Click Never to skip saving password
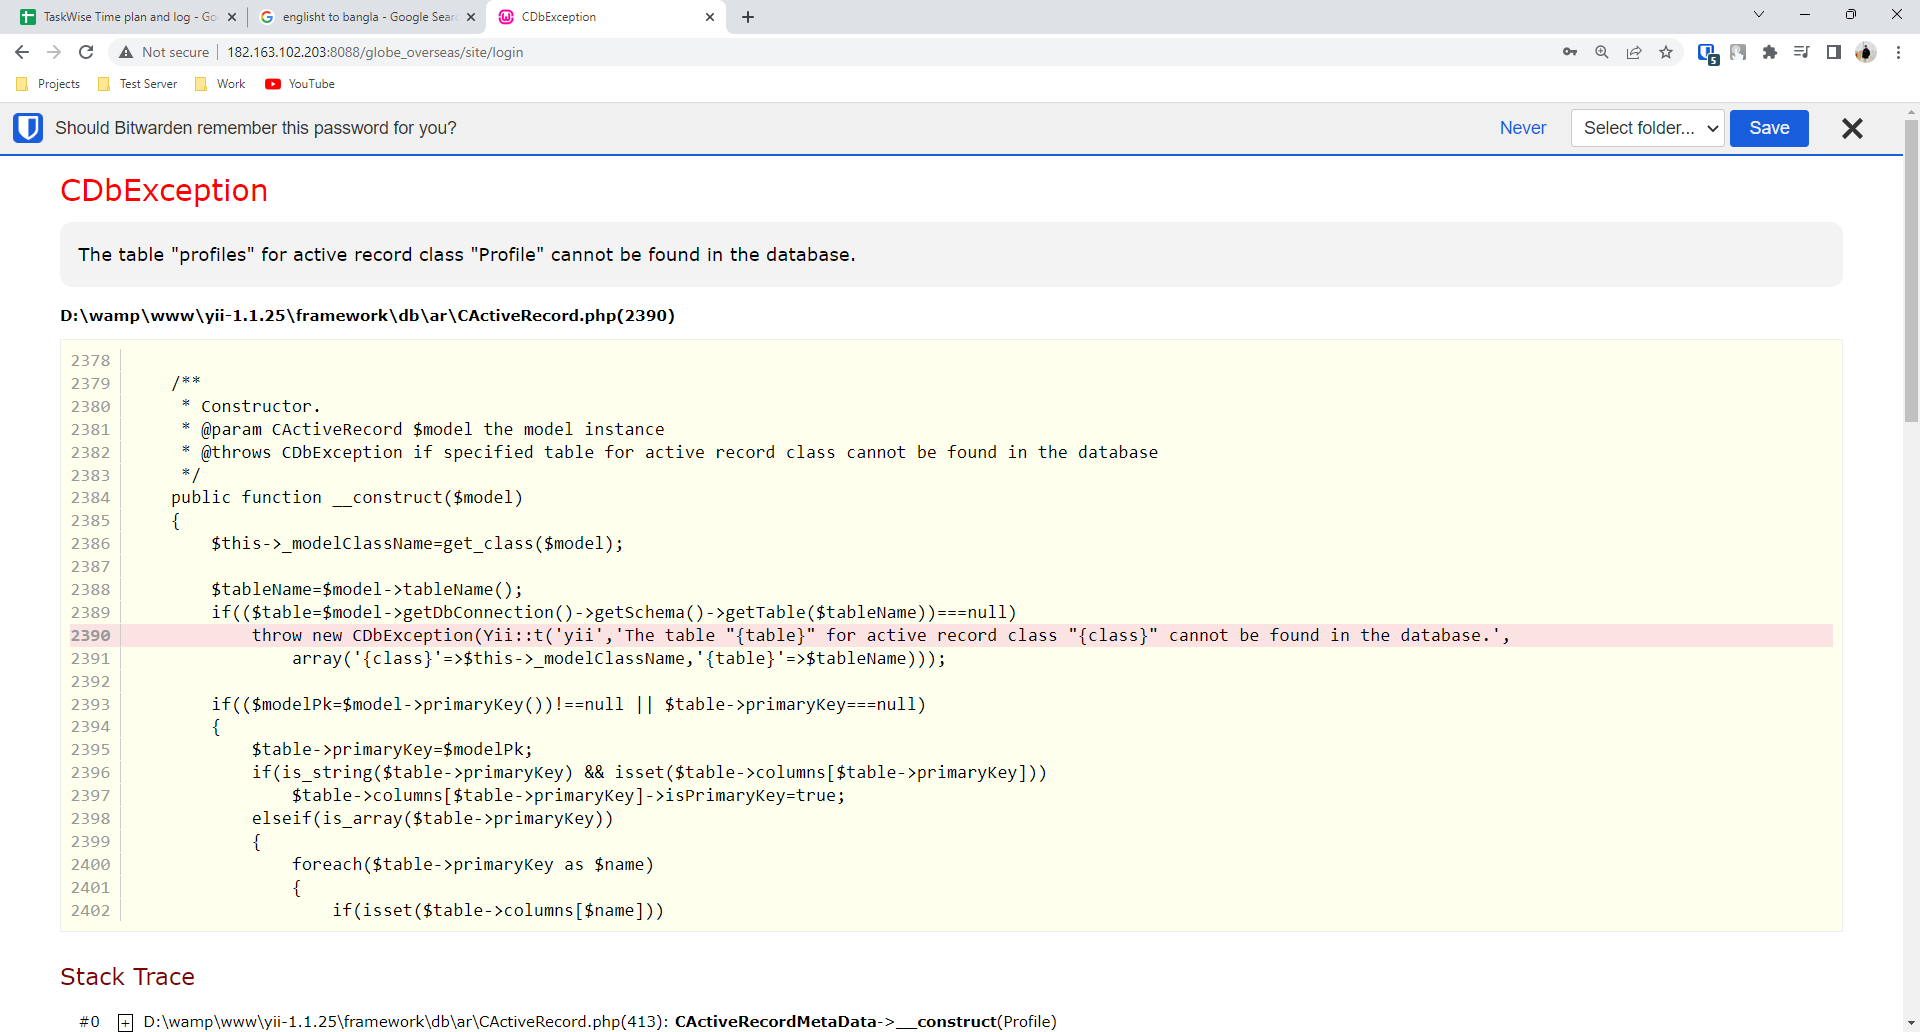 click(x=1522, y=128)
